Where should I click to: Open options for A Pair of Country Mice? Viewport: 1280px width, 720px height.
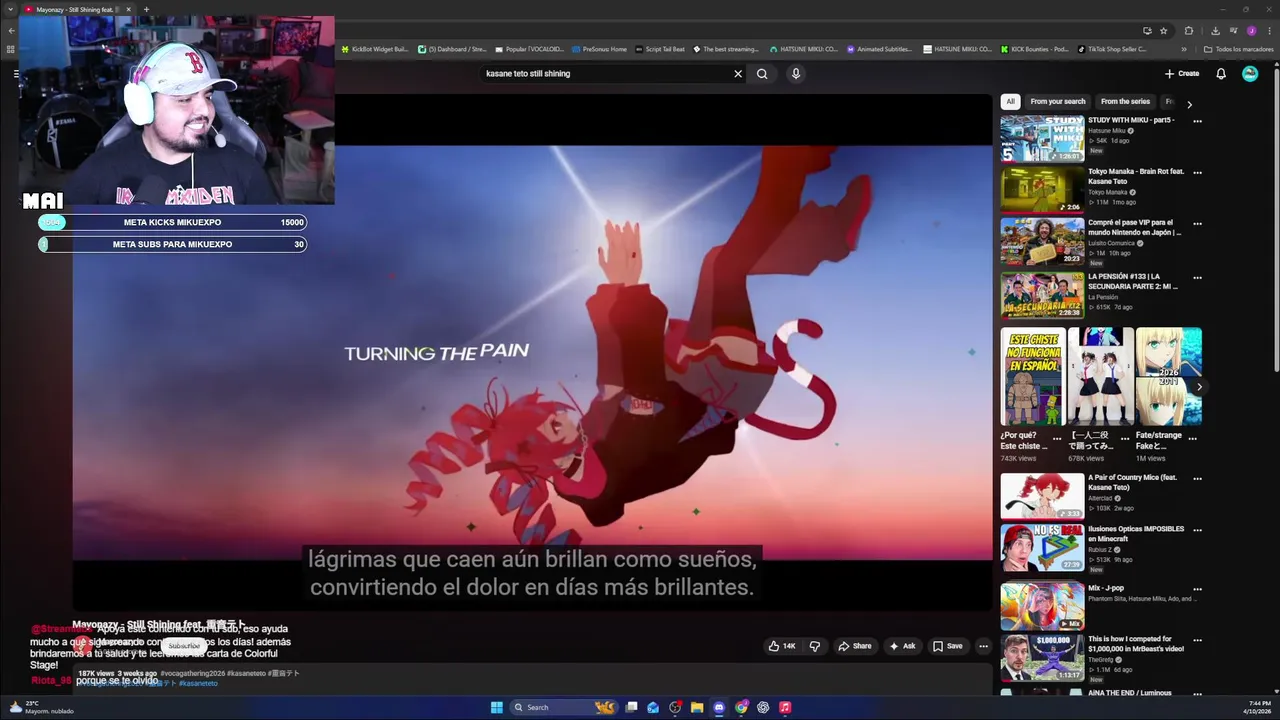click(x=1197, y=479)
